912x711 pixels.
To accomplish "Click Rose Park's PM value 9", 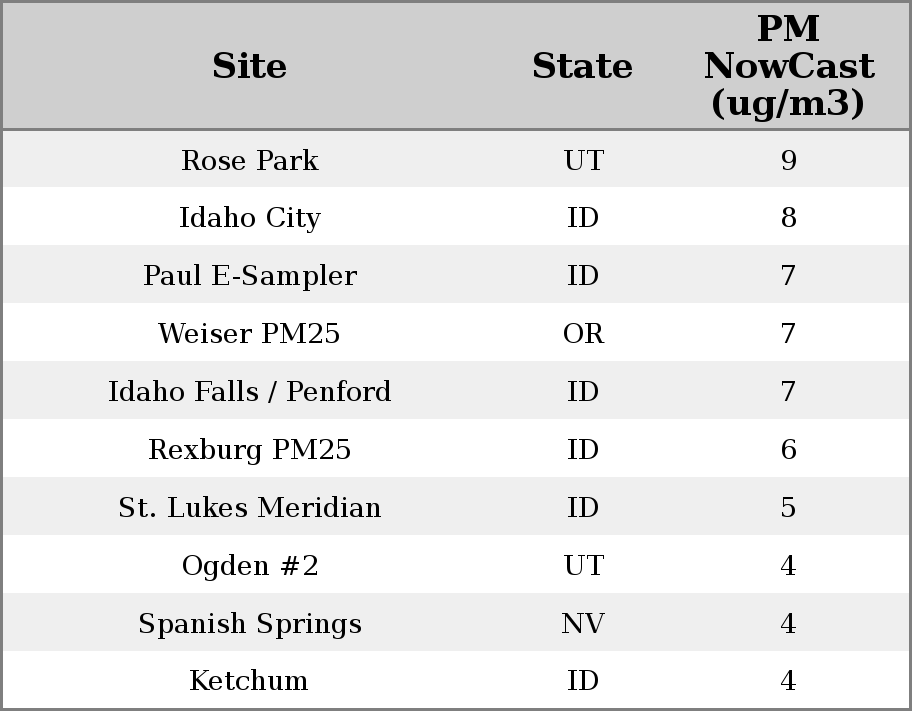I will click(788, 160).
